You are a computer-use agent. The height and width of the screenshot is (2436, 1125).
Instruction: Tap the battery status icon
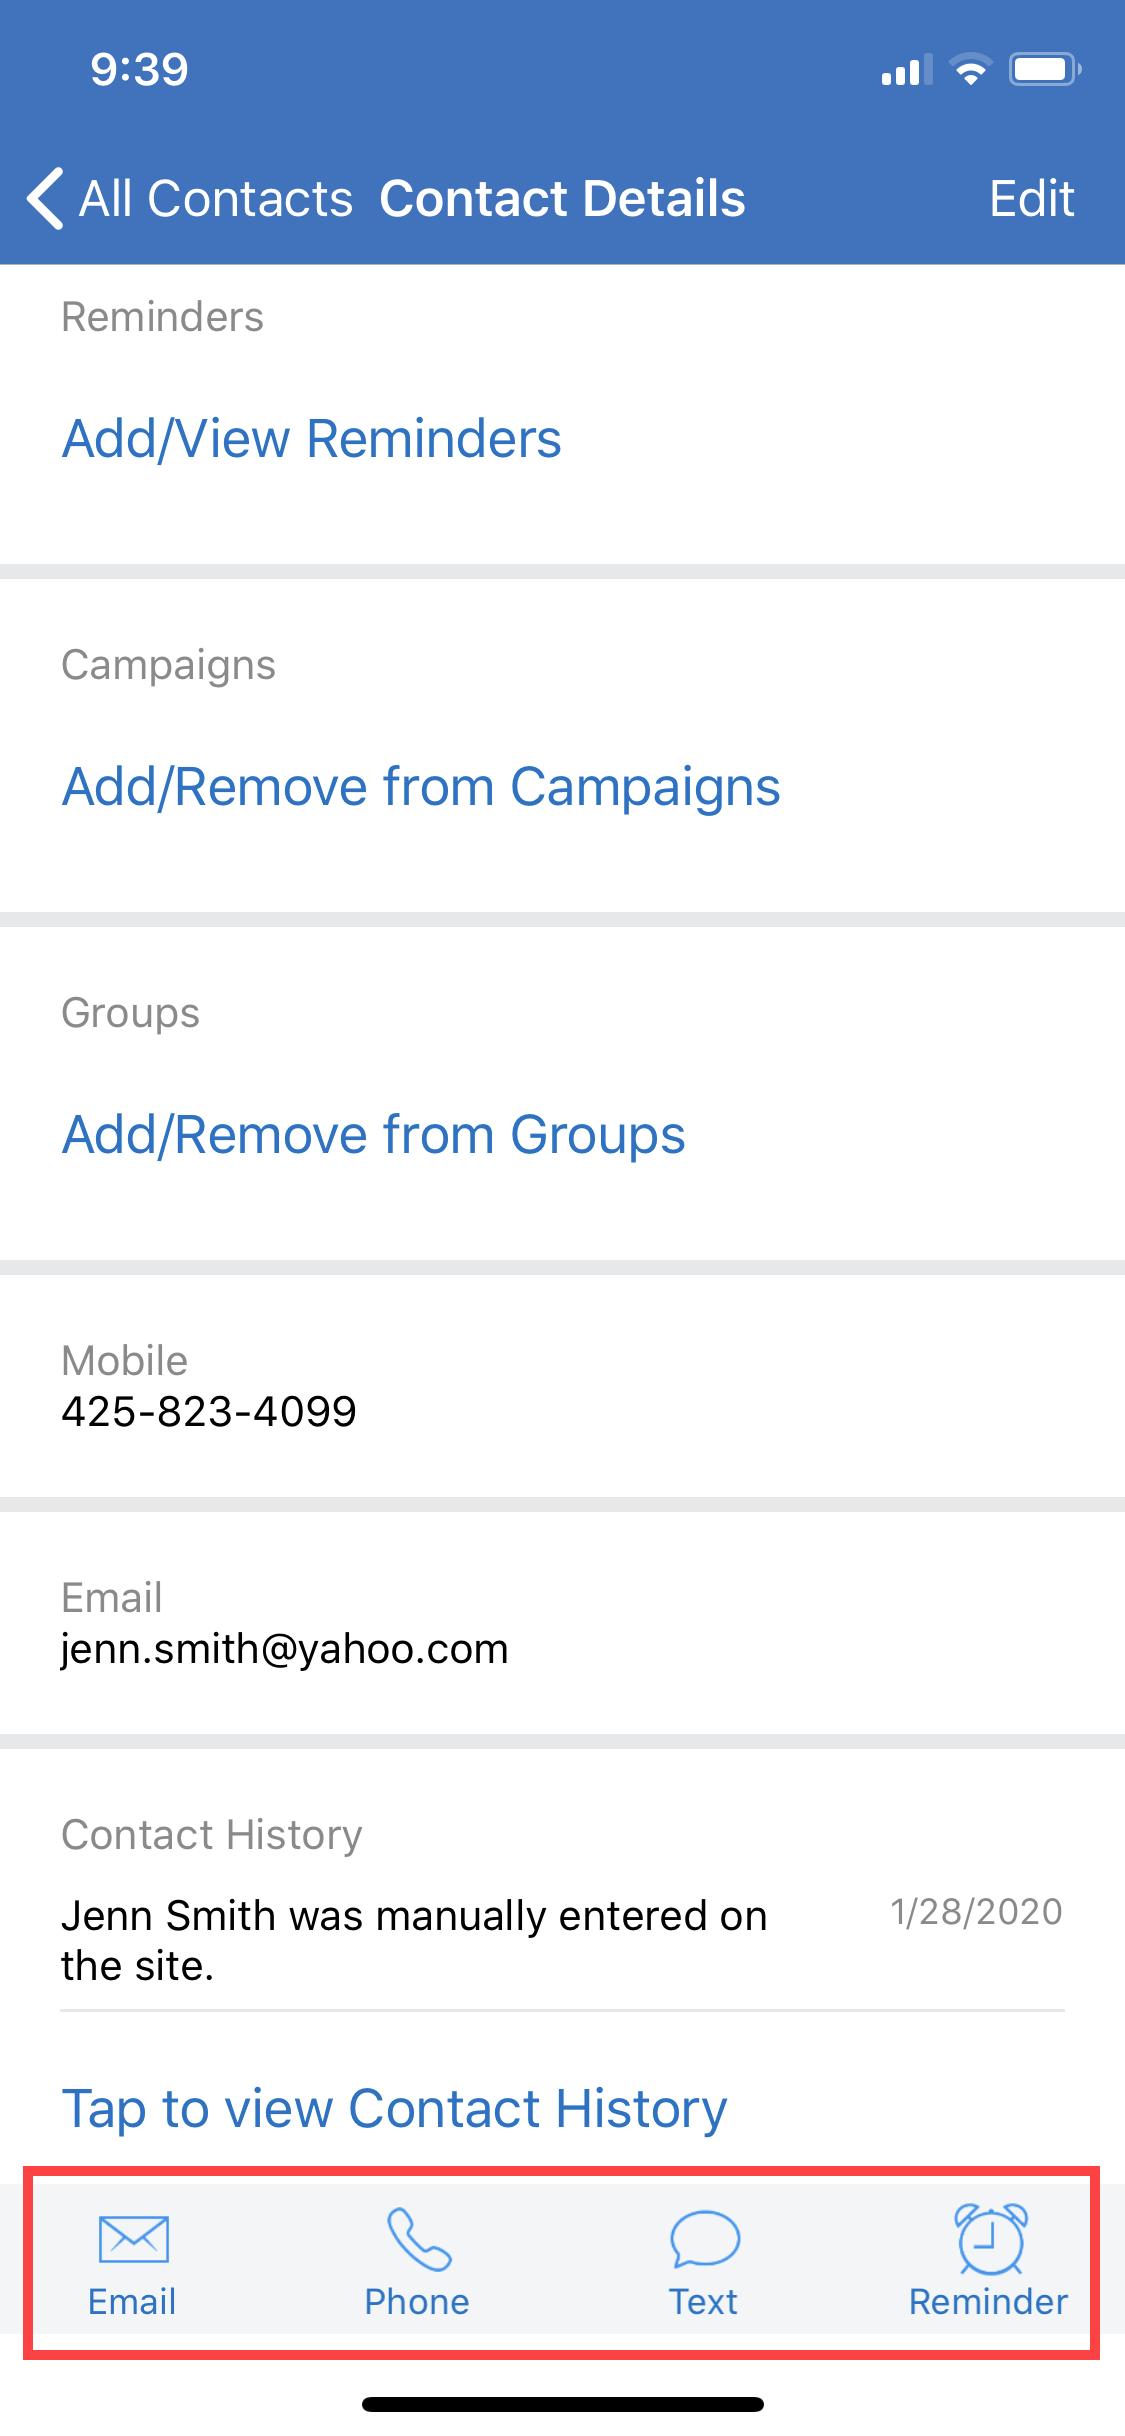coord(1045,69)
